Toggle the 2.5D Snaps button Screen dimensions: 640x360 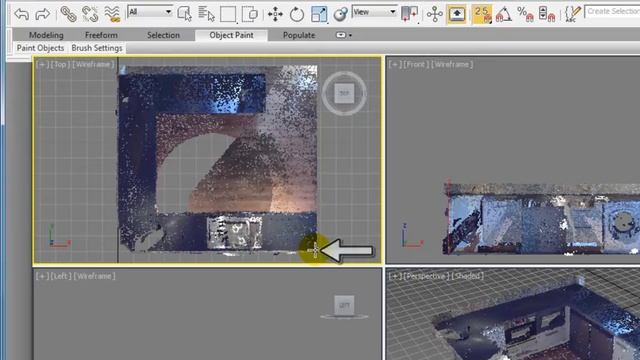482,14
